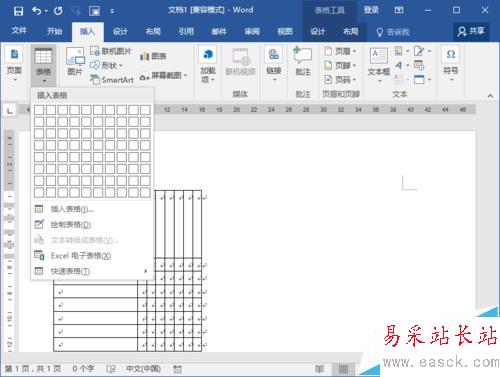The height and width of the screenshot is (377, 500).
Task: Open Table Tools 布局 Layout tab
Action: 351,32
